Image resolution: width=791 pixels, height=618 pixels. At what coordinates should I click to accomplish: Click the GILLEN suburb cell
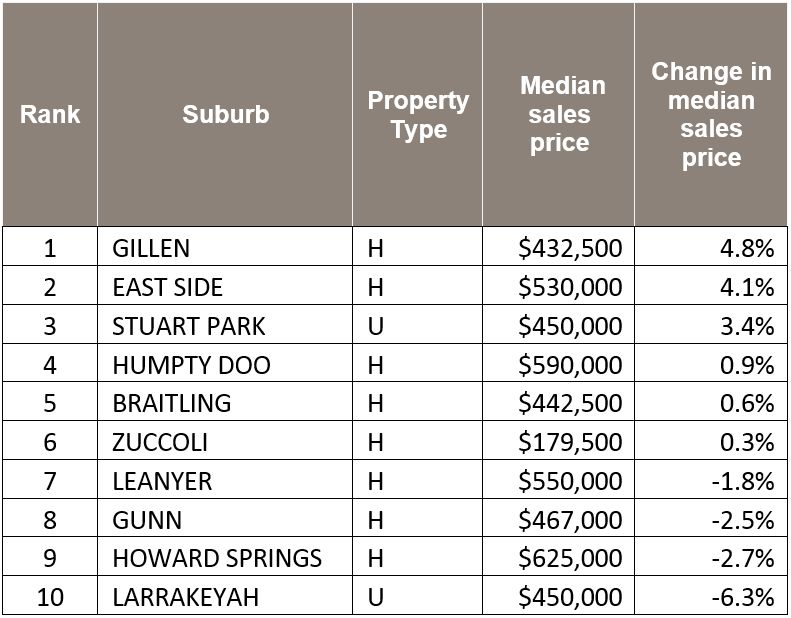151,248
